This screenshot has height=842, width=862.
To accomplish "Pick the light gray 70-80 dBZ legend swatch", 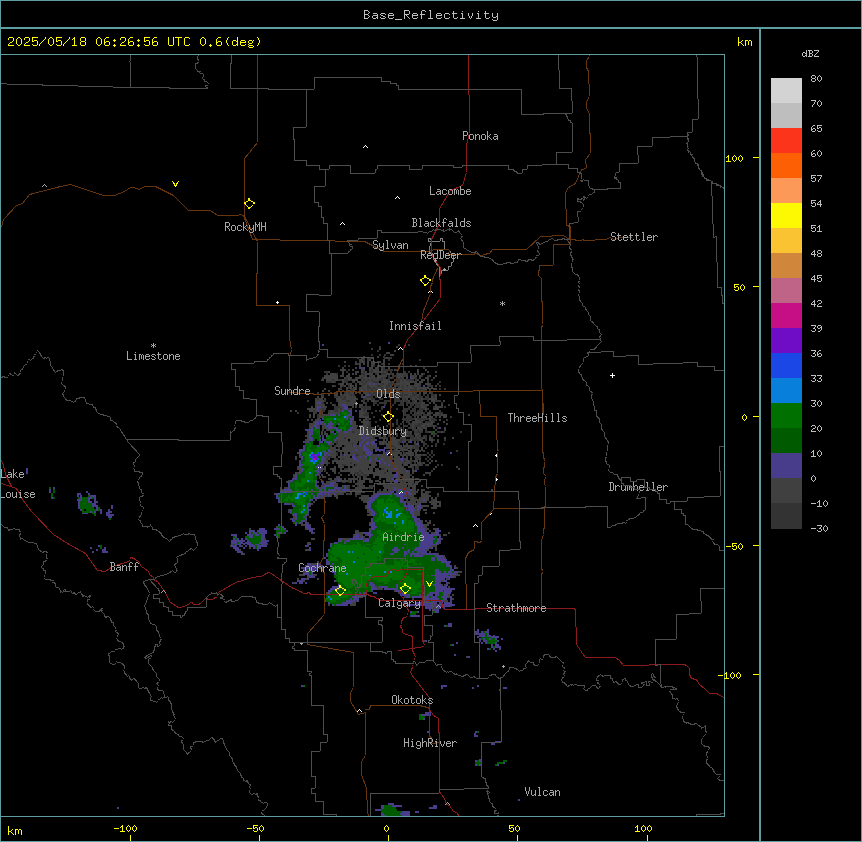I will click(786, 90).
